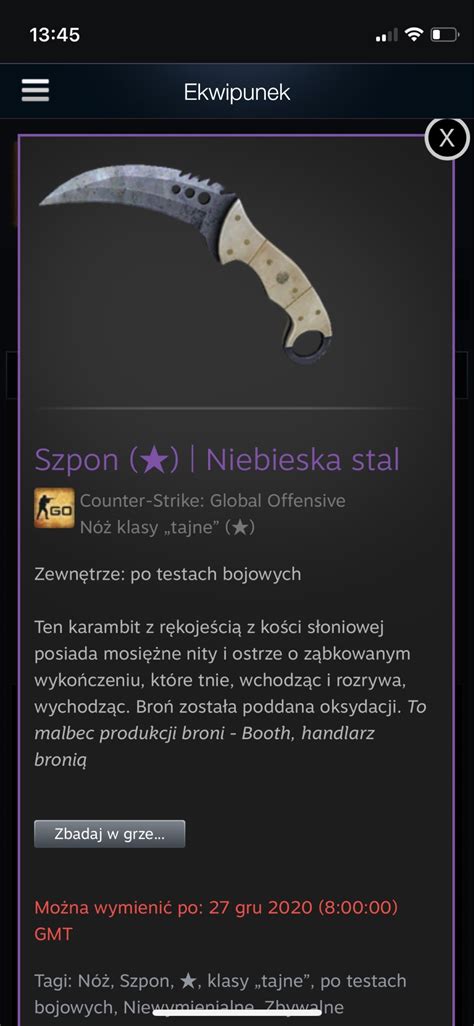Tap the Tagi list text
474x1026 pixels.
(220, 993)
